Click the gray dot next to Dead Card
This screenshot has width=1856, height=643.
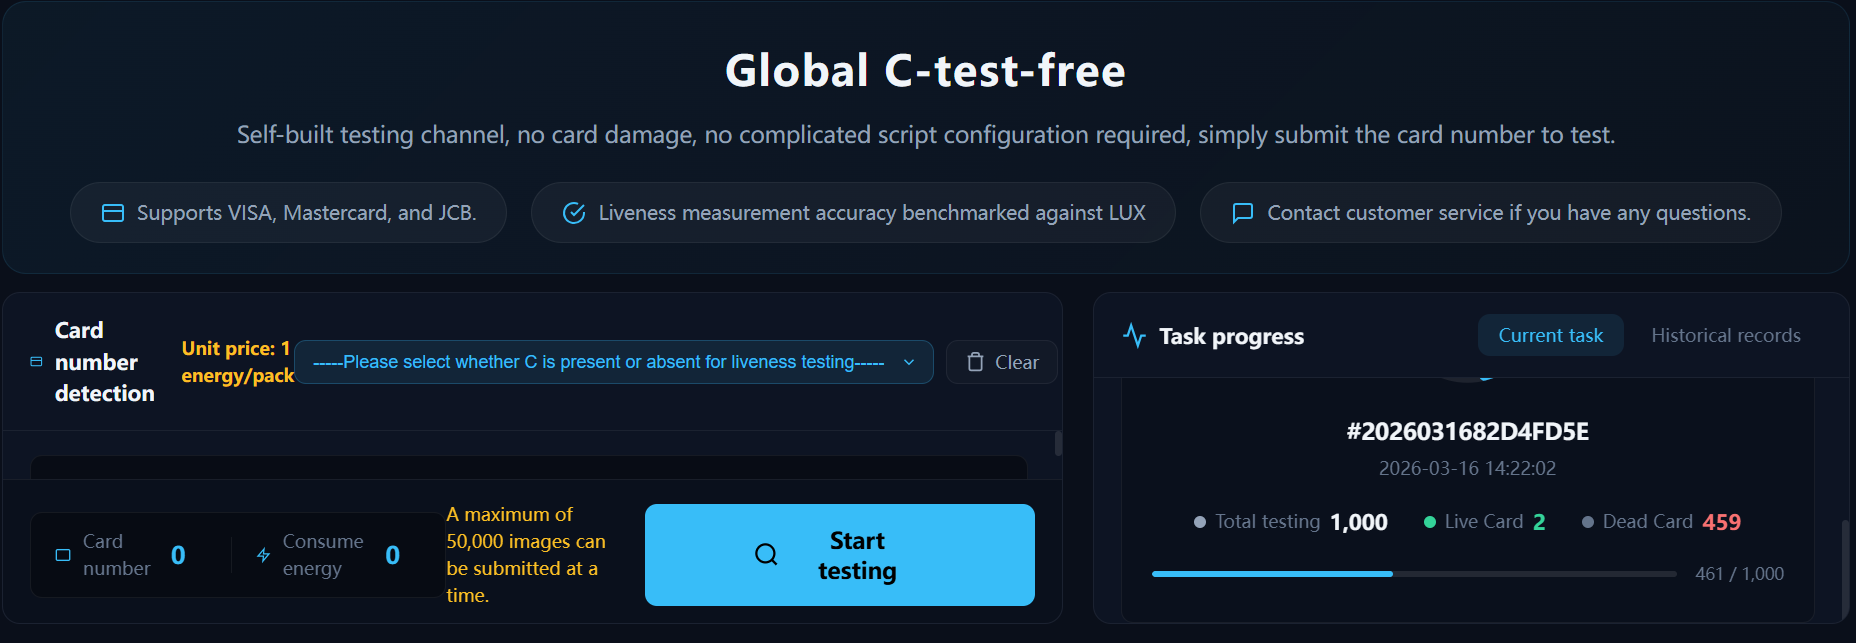(x=1588, y=522)
